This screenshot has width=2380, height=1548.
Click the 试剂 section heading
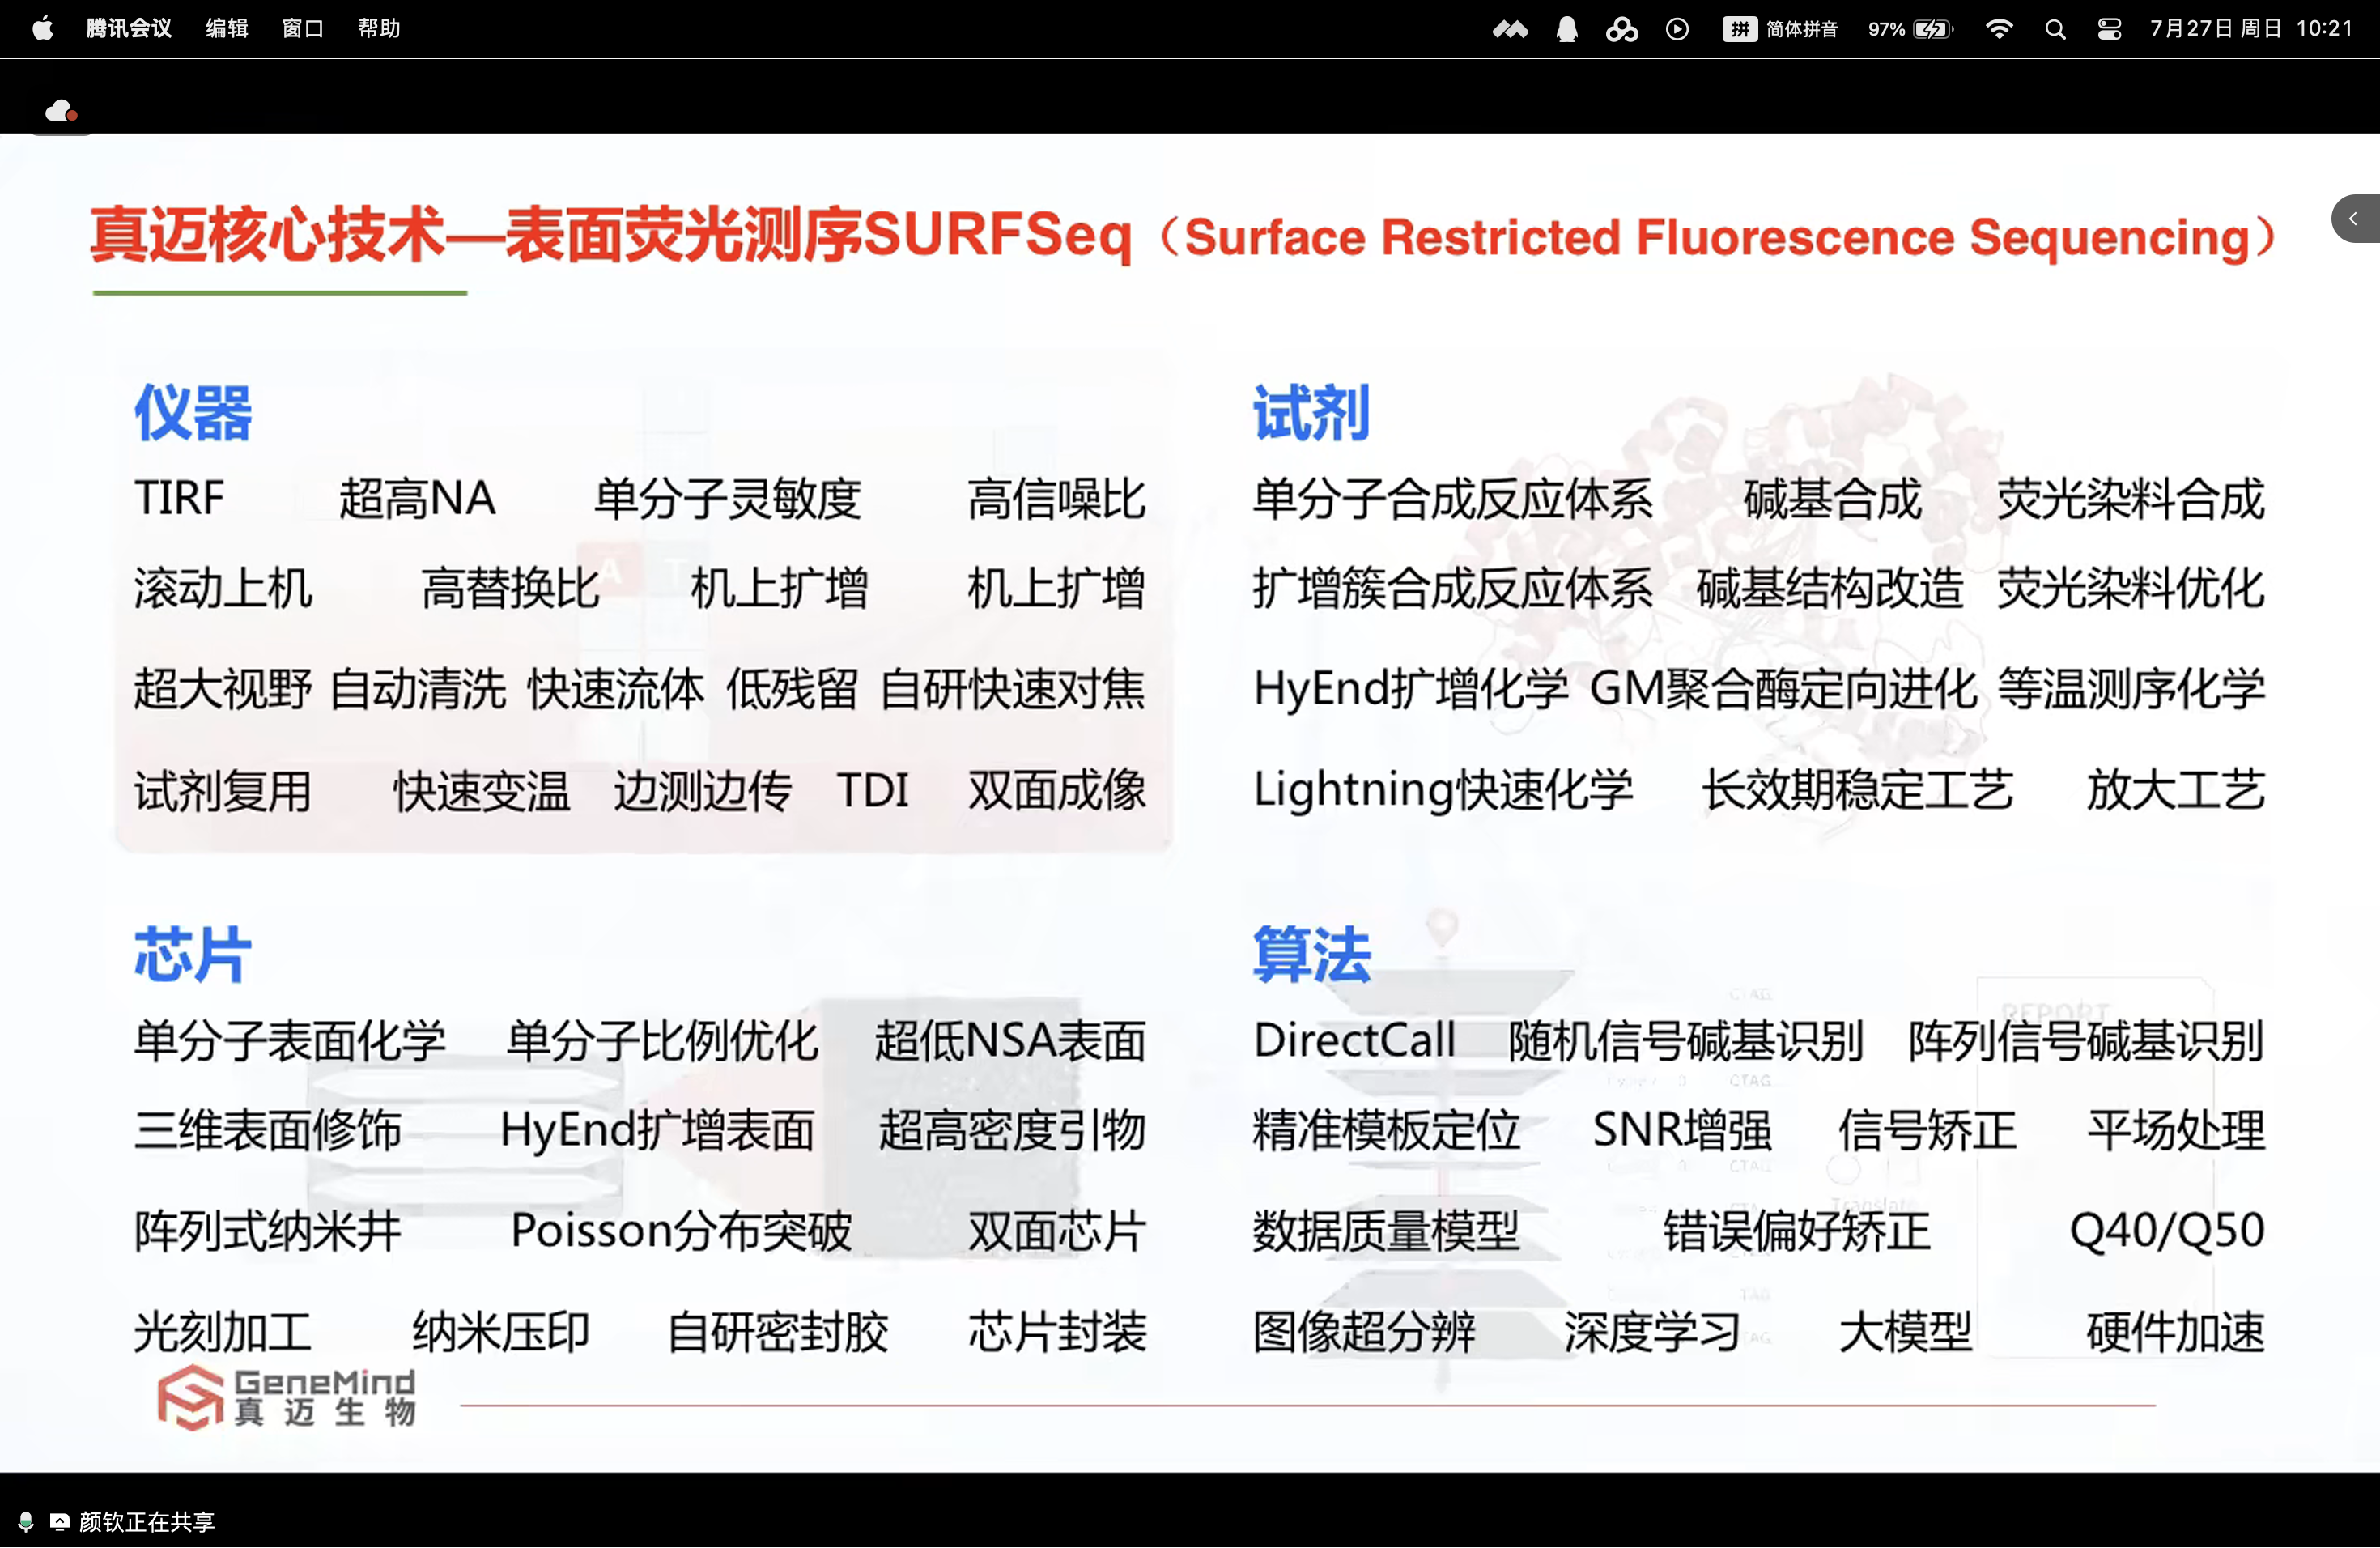1311,412
